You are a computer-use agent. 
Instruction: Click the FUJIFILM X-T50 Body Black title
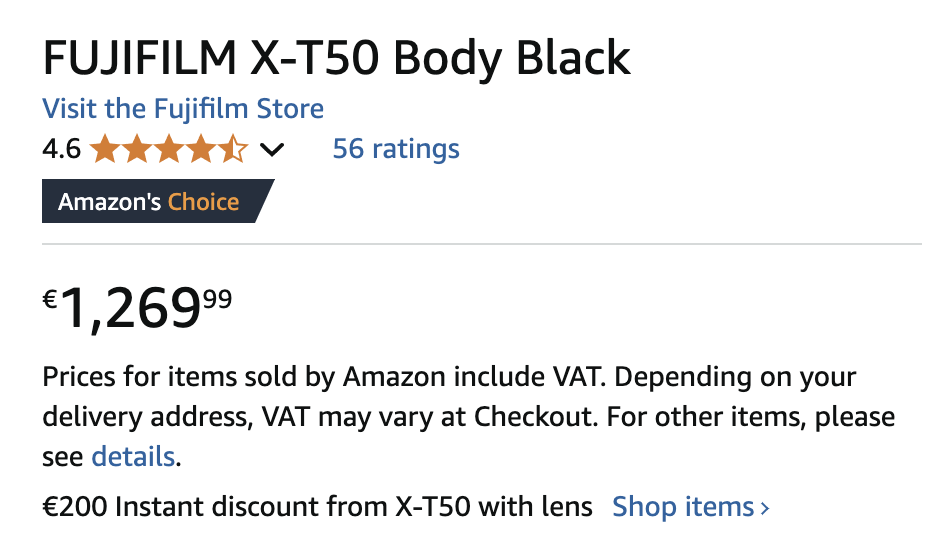[336, 59]
